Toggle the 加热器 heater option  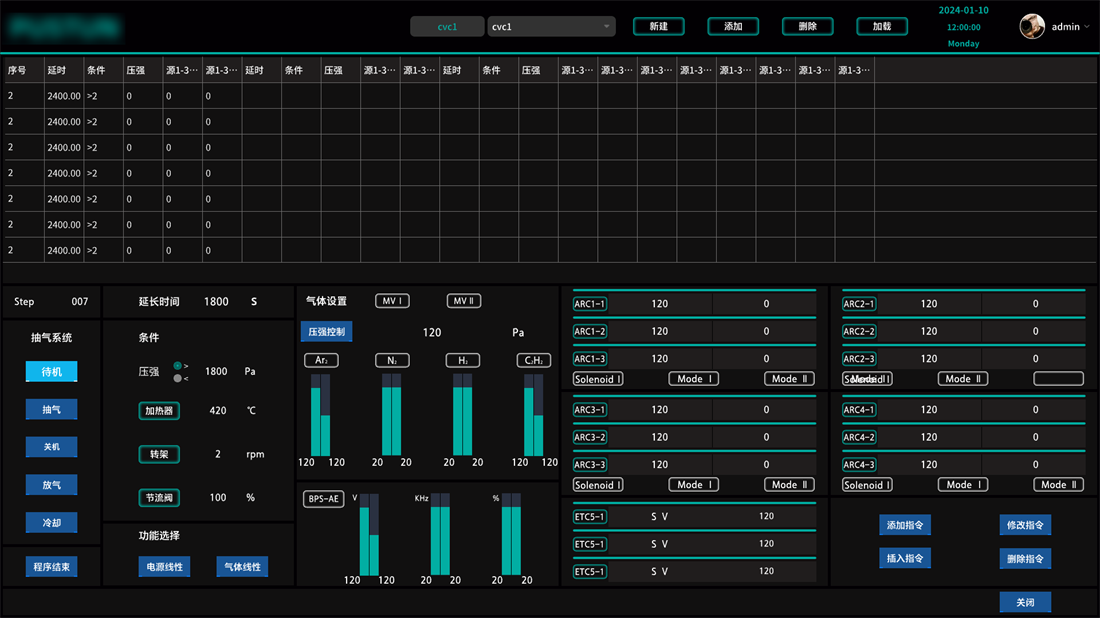point(159,411)
